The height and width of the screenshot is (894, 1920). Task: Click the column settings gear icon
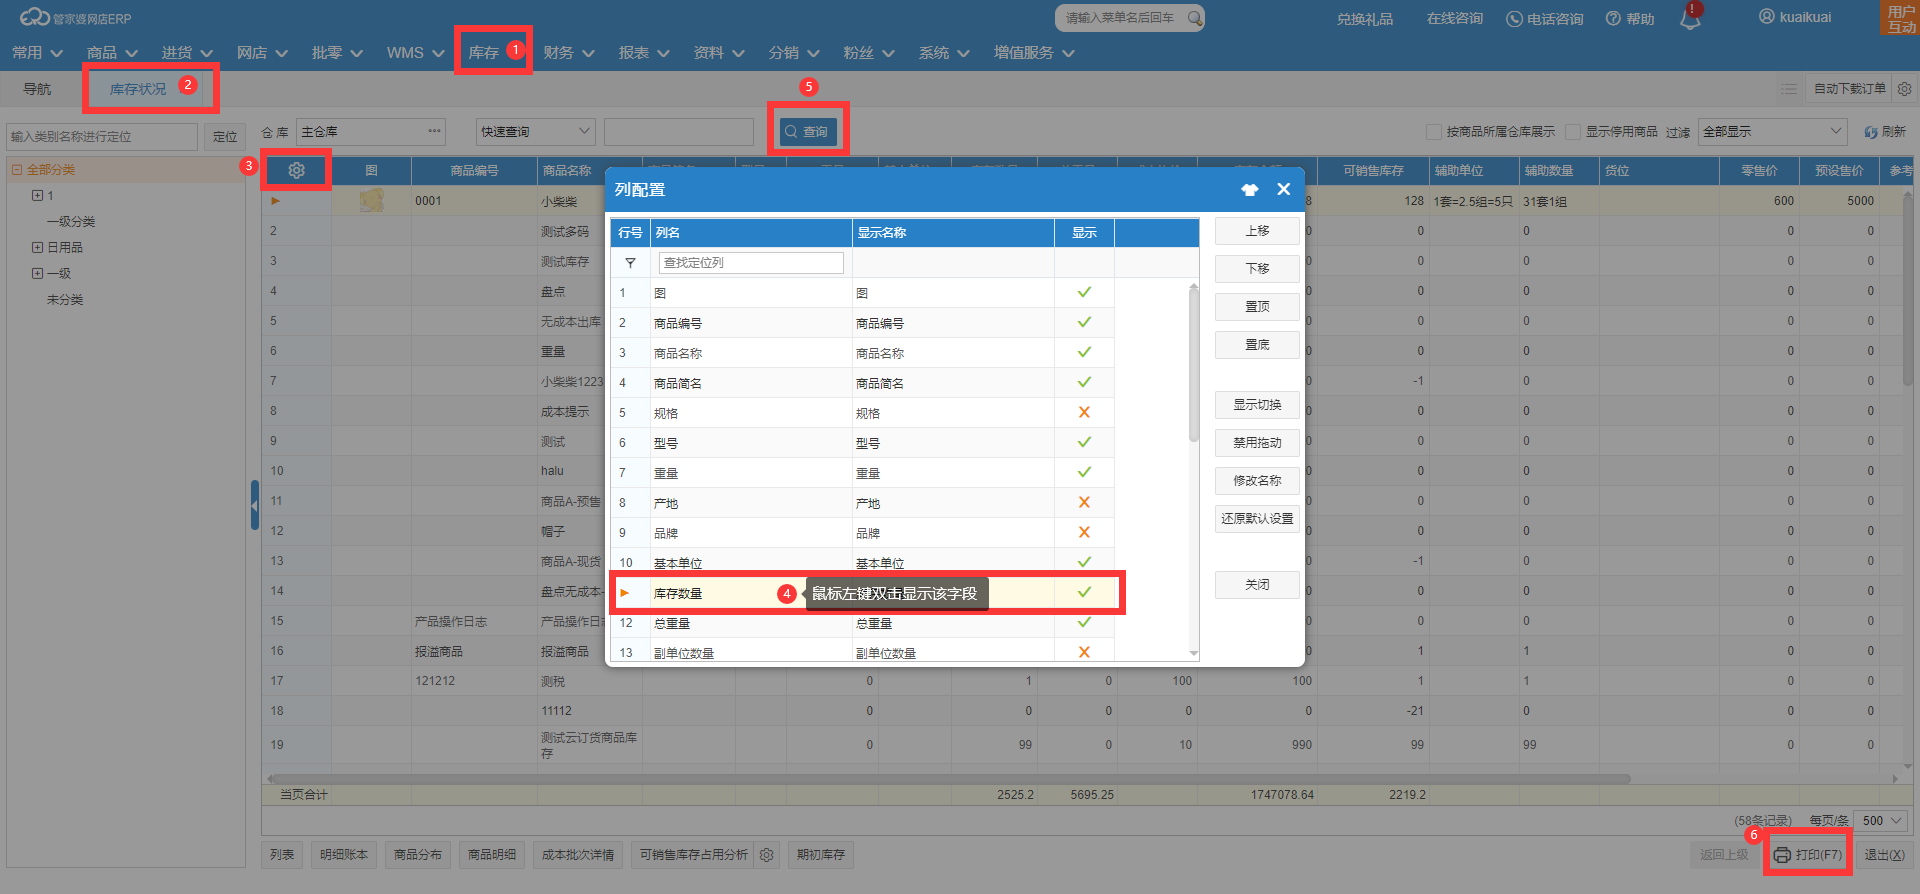[296, 170]
